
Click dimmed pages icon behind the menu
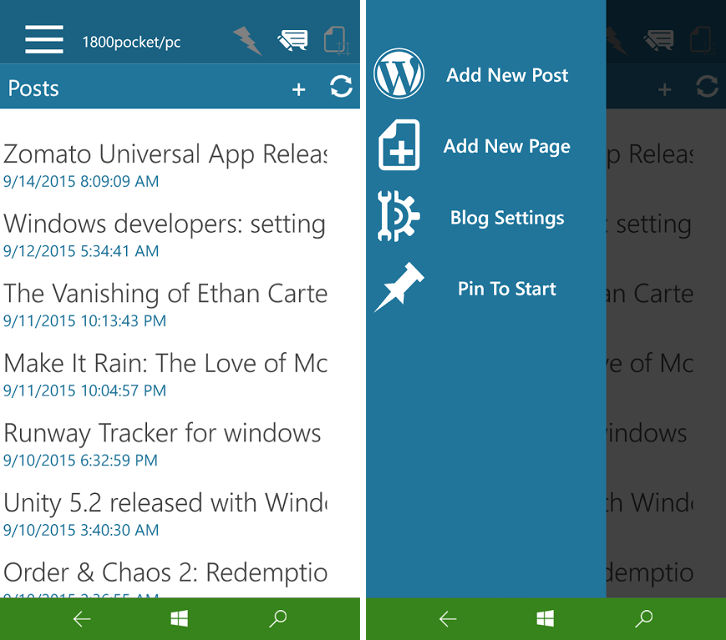[x=702, y=41]
